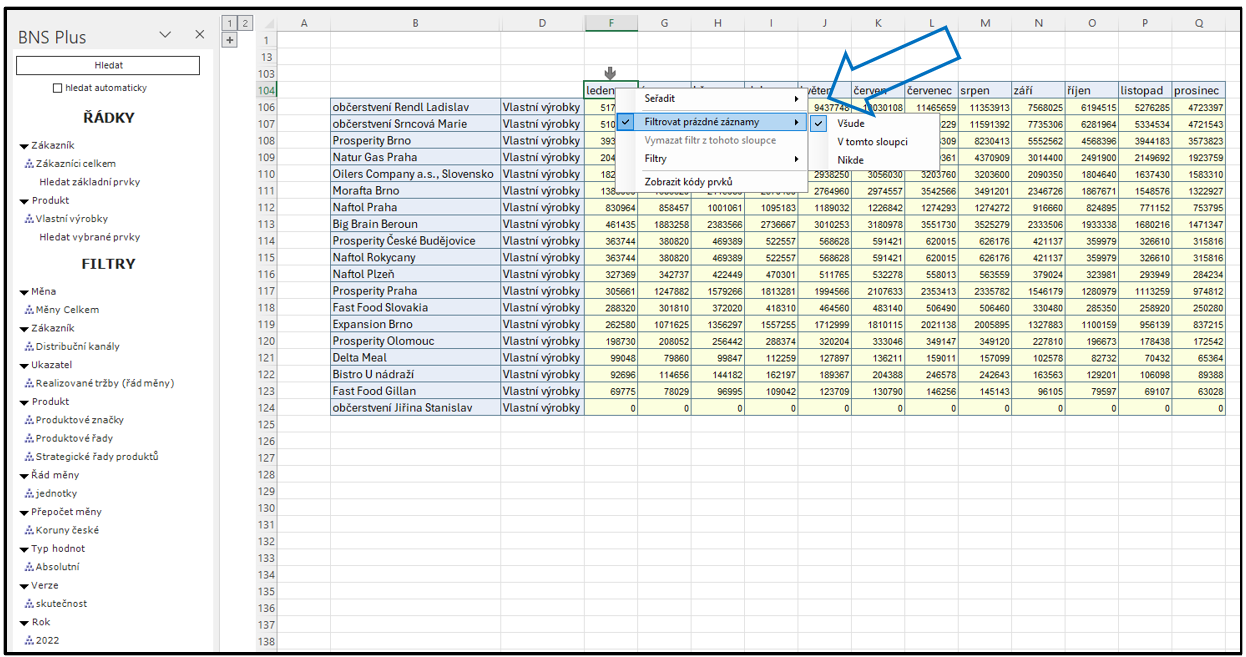Viewport: 1246px width, 657px height.
Task: Collapse the Přepočet měny group
Action: (x=24, y=512)
